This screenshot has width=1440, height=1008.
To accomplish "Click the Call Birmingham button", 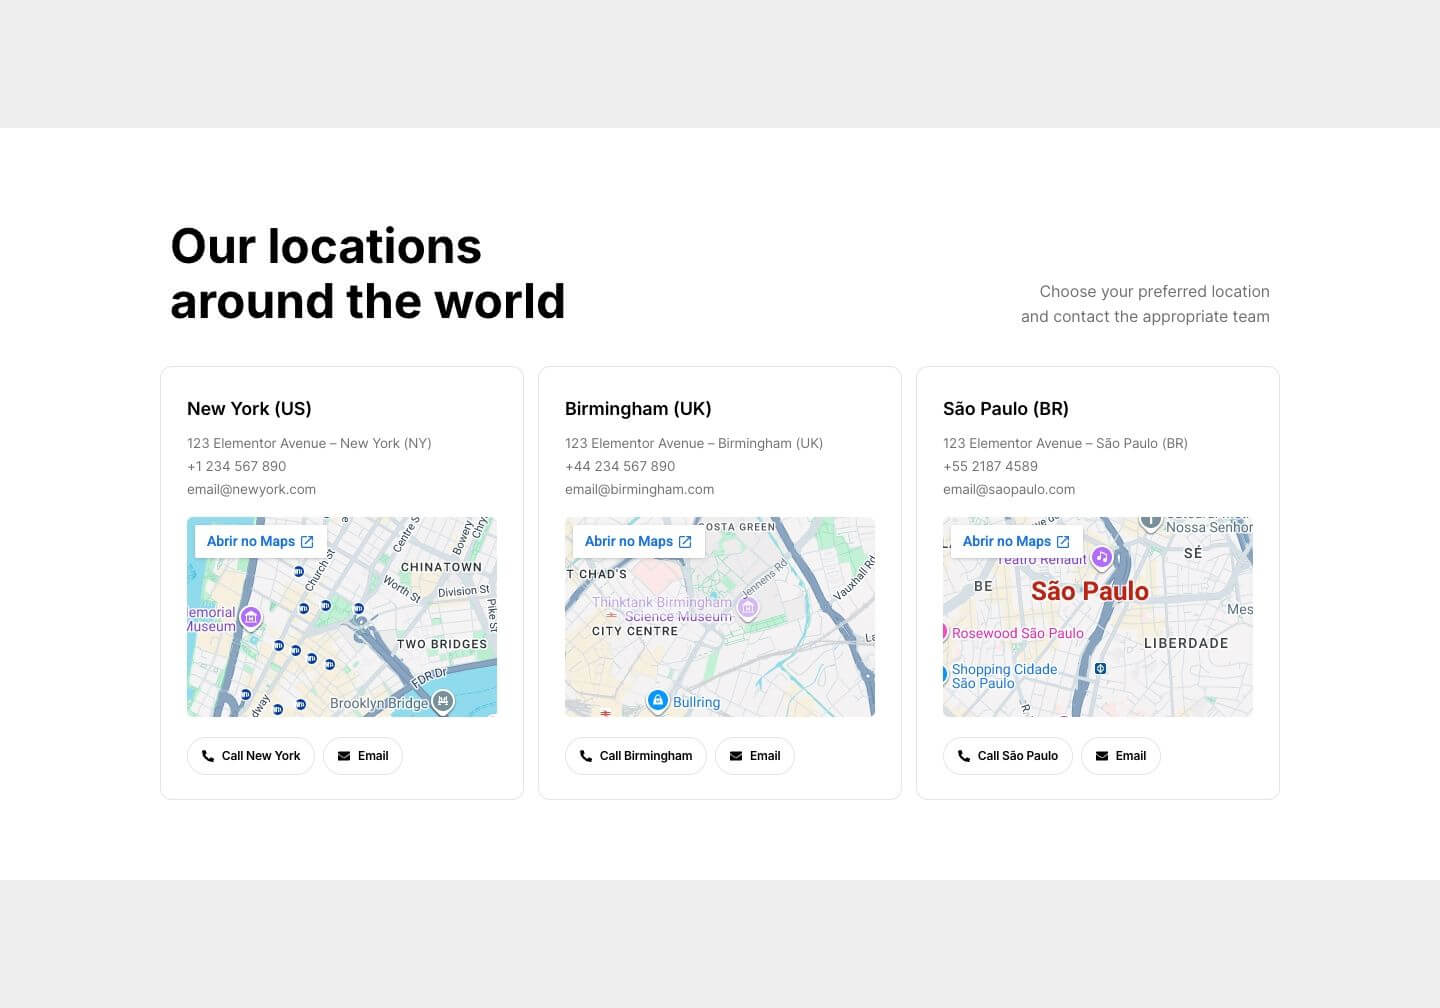I will click(636, 756).
